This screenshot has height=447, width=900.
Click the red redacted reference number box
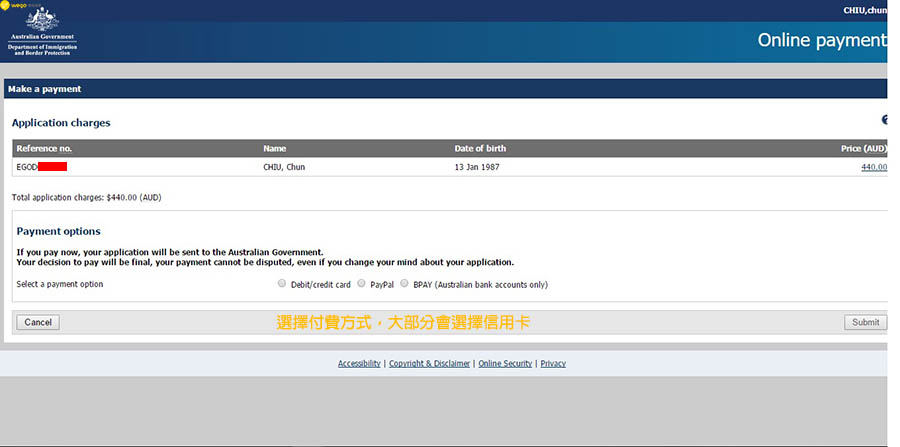click(x=52, y=166)
